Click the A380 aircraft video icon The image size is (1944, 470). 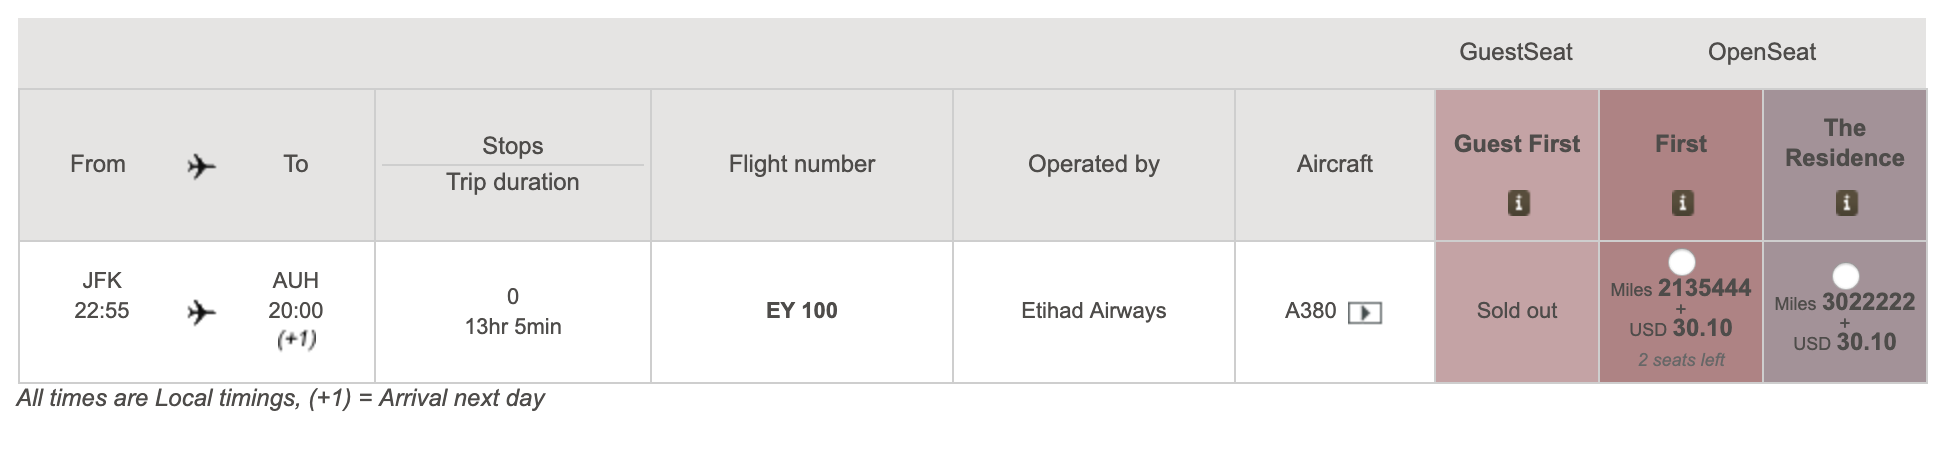pyautogui.click(x=1365, y=313)
